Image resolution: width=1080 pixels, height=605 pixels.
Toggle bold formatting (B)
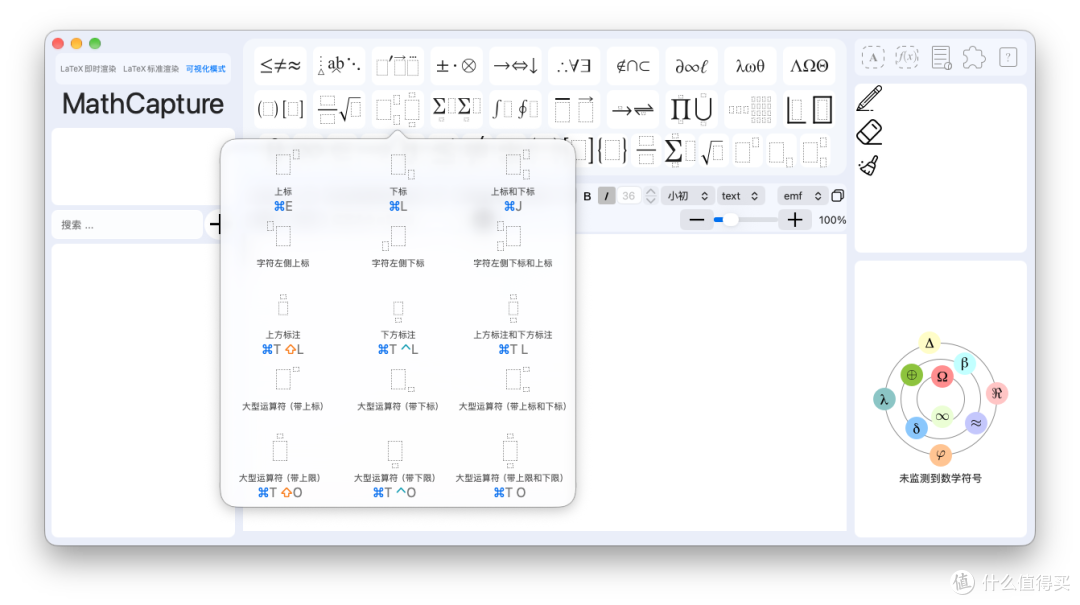point(587,196)
